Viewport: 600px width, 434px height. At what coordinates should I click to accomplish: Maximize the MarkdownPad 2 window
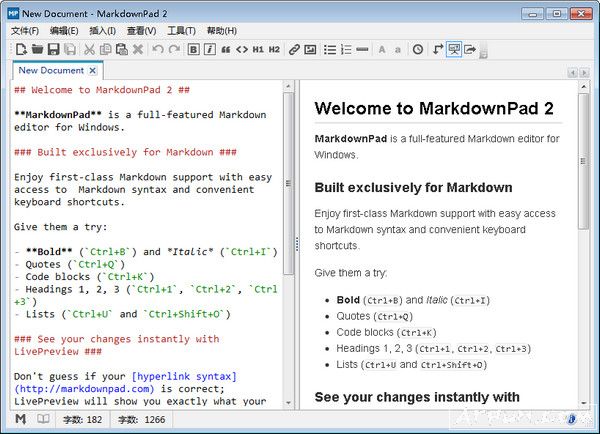click(556, 14)
